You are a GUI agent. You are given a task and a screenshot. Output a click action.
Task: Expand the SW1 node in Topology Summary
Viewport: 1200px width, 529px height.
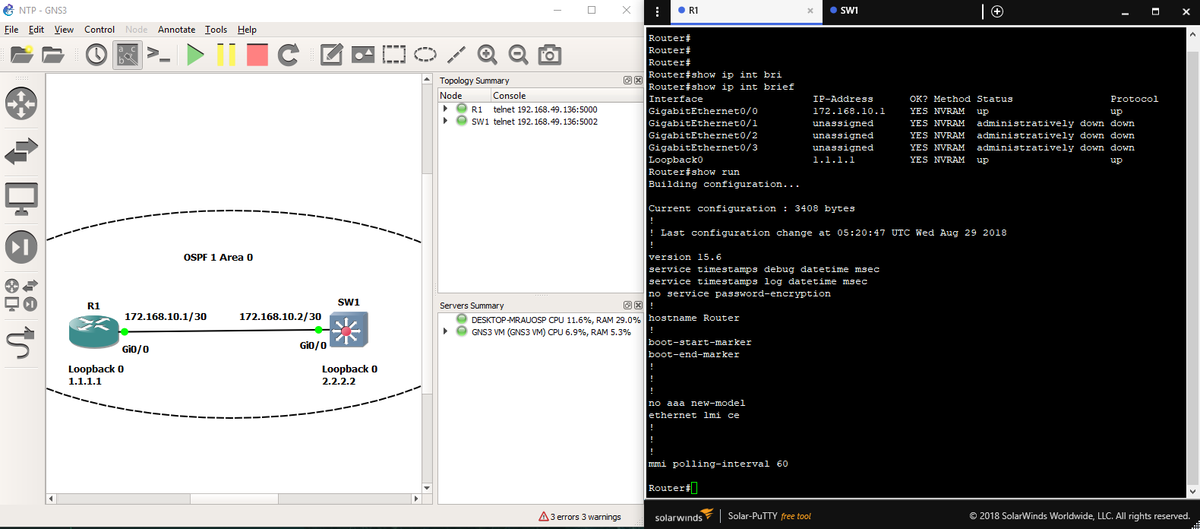coord(445,122)
